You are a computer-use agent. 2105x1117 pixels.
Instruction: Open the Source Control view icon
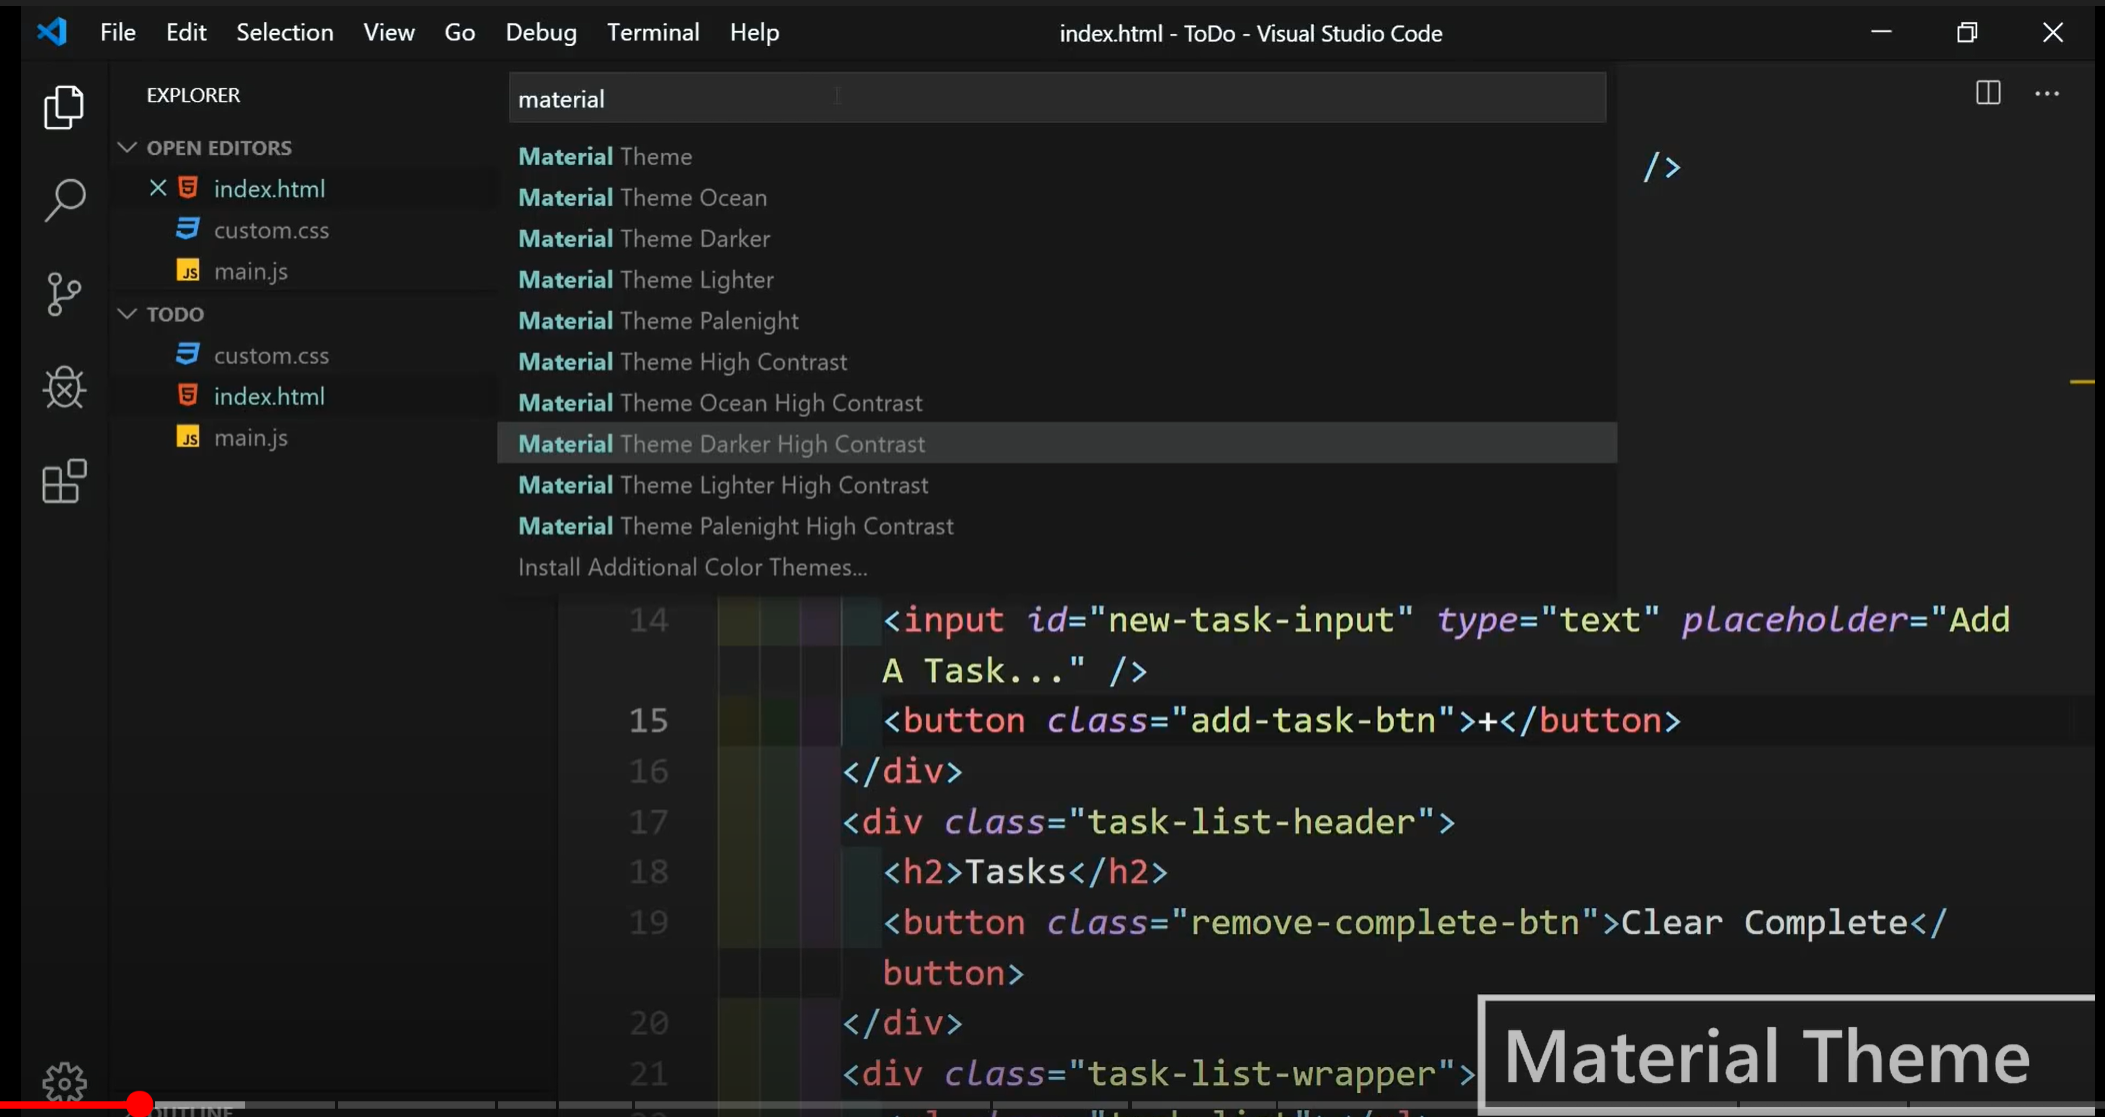[x=64, y=294]
